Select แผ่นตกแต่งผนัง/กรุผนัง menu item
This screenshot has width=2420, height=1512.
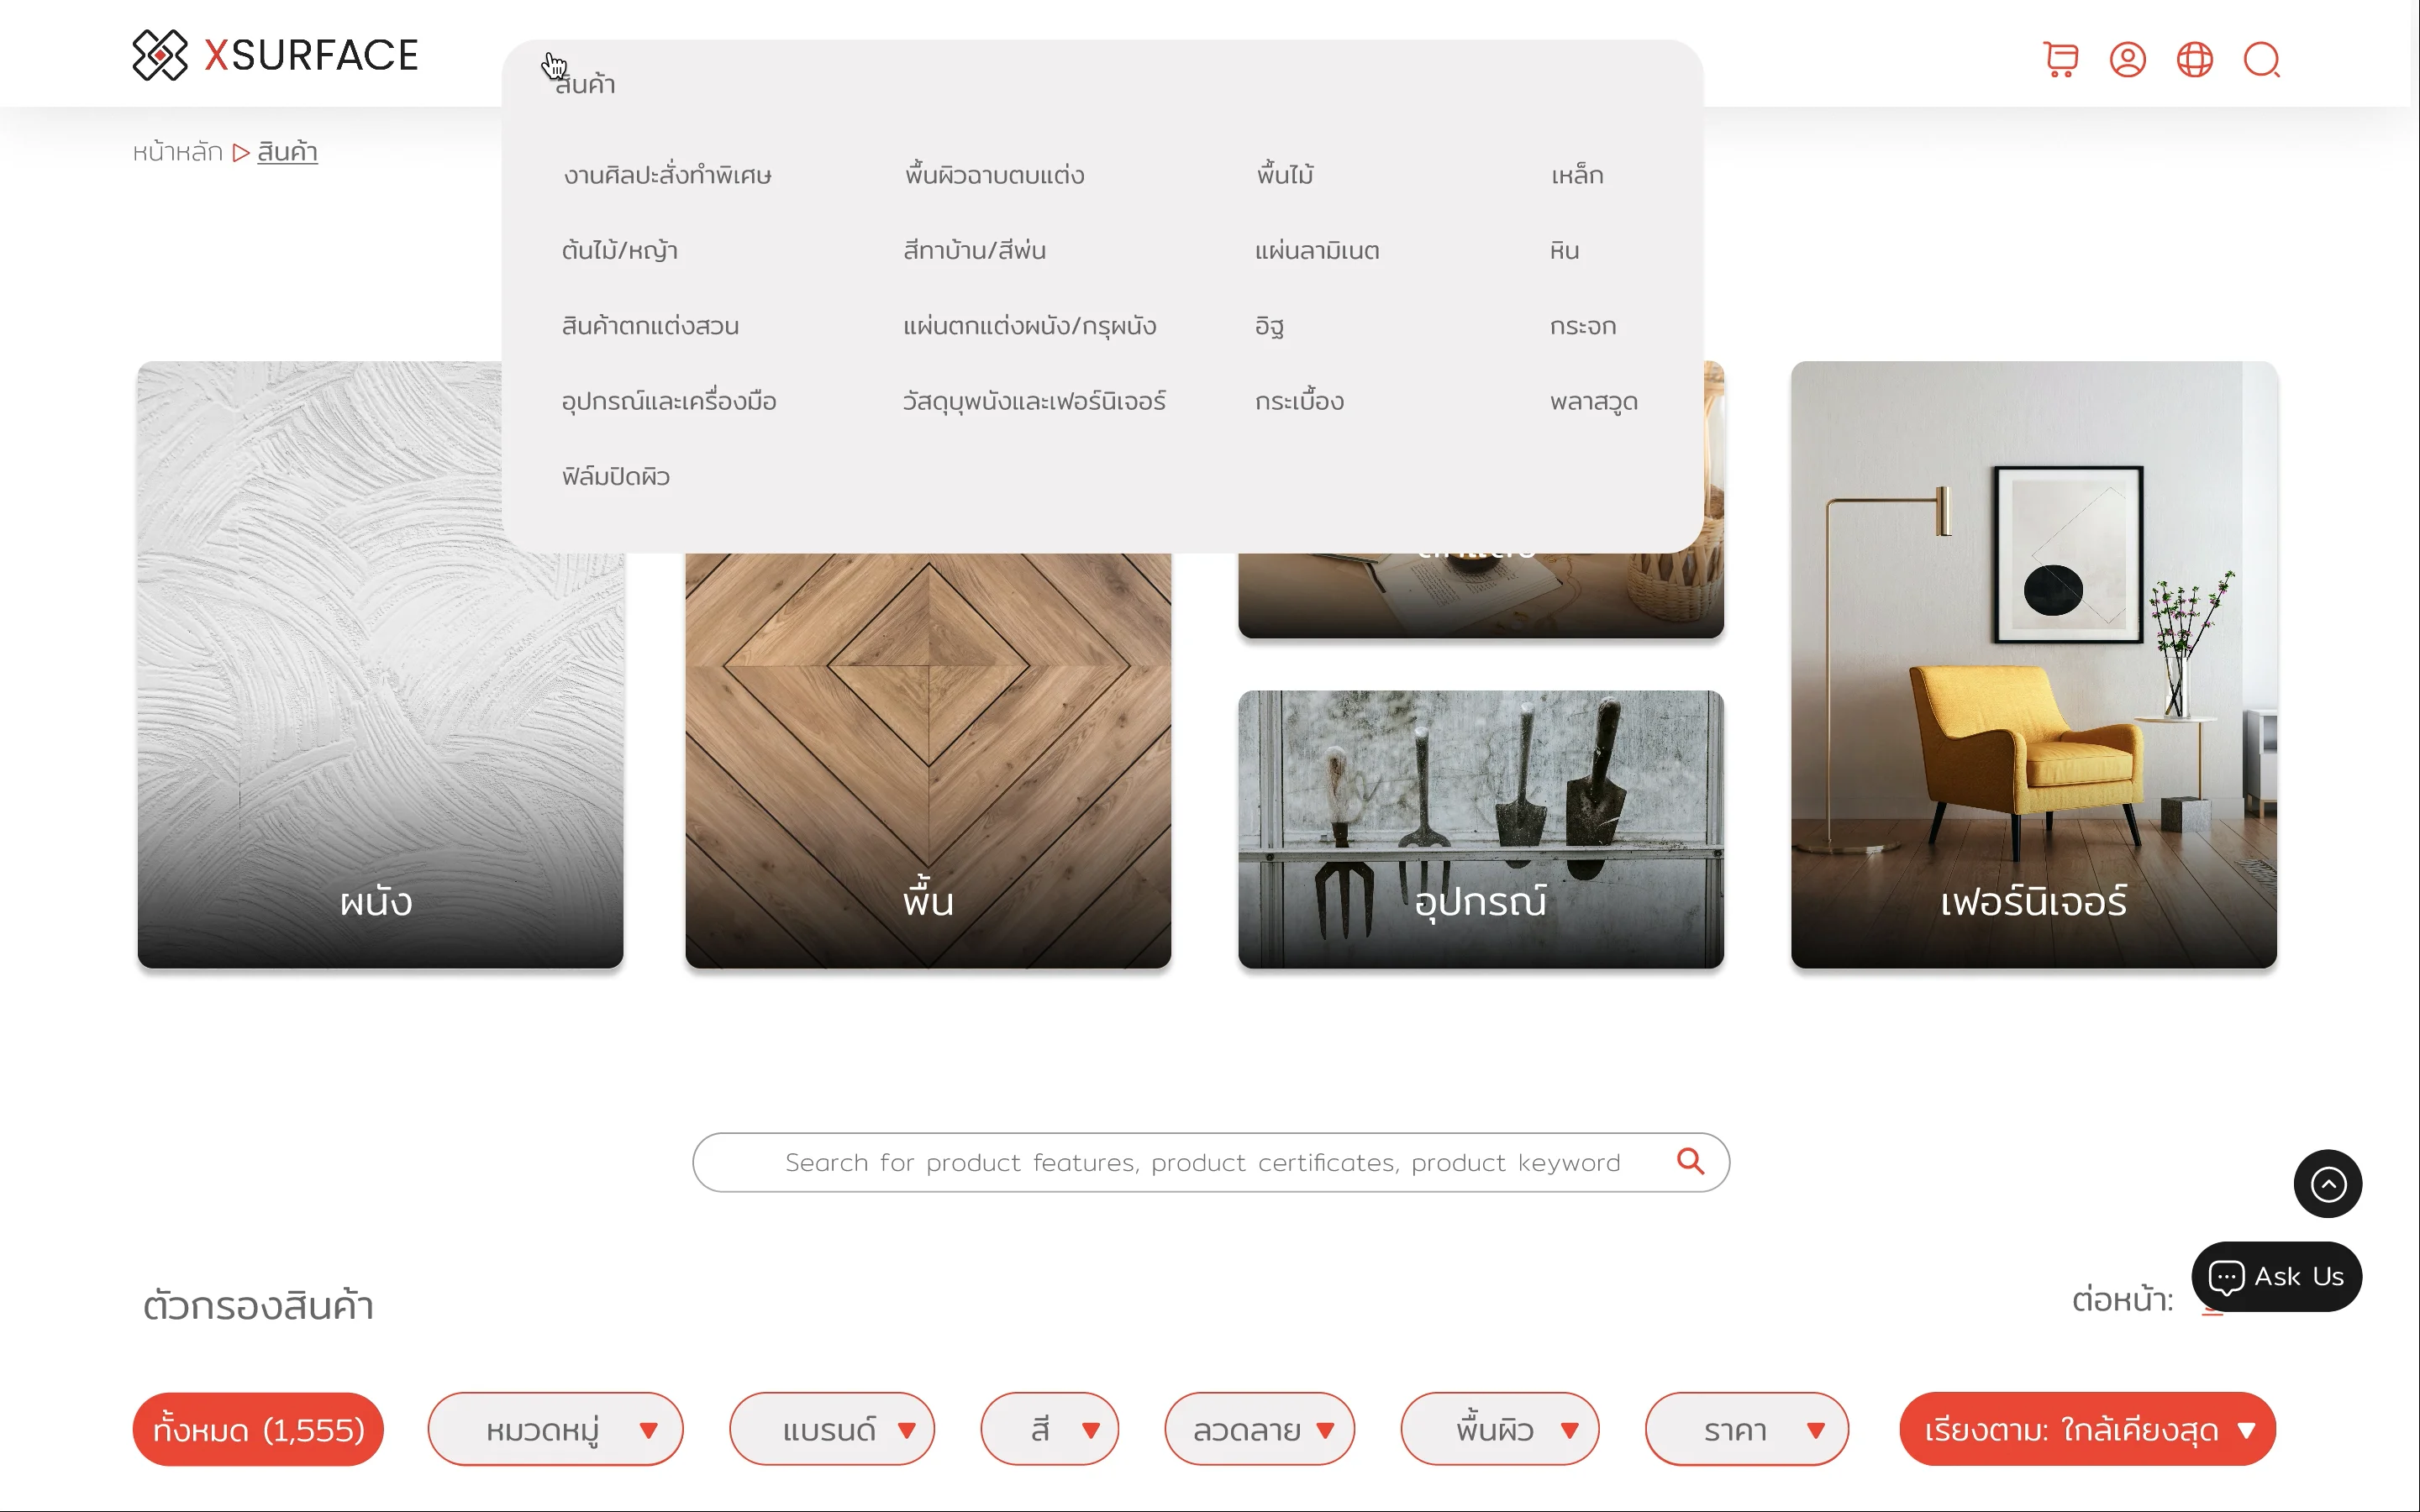pyautogui.click(x=1029, y=326)
